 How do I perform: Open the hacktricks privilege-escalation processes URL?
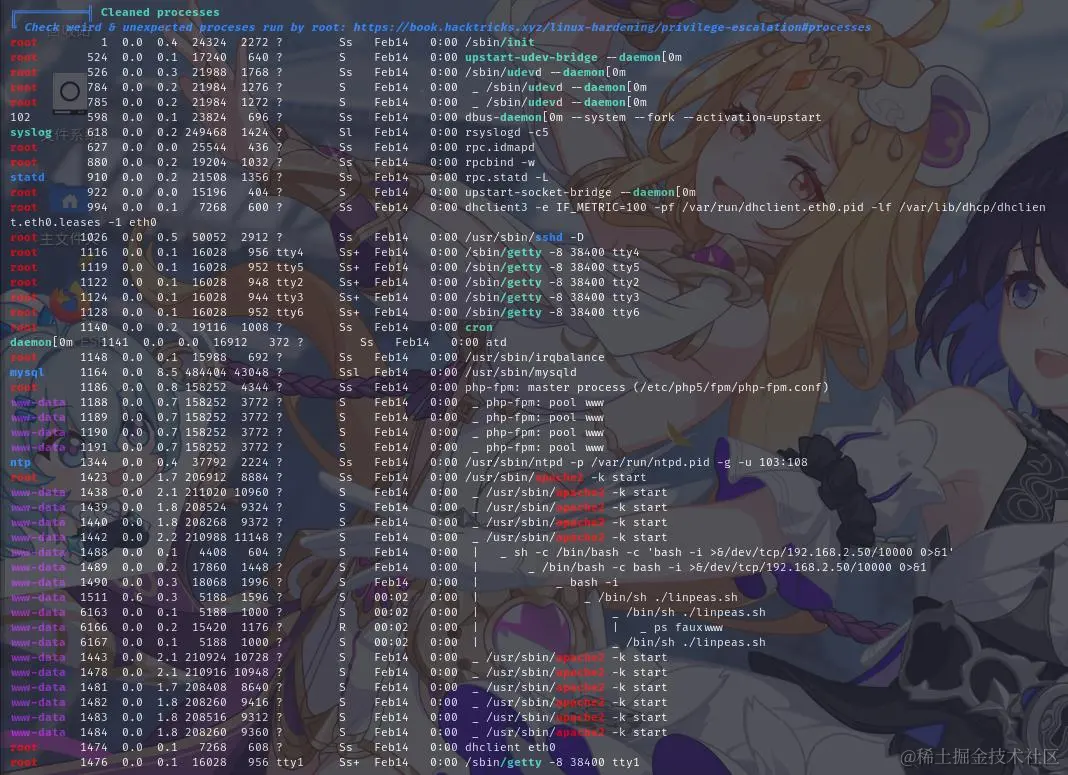click(612, 27)
